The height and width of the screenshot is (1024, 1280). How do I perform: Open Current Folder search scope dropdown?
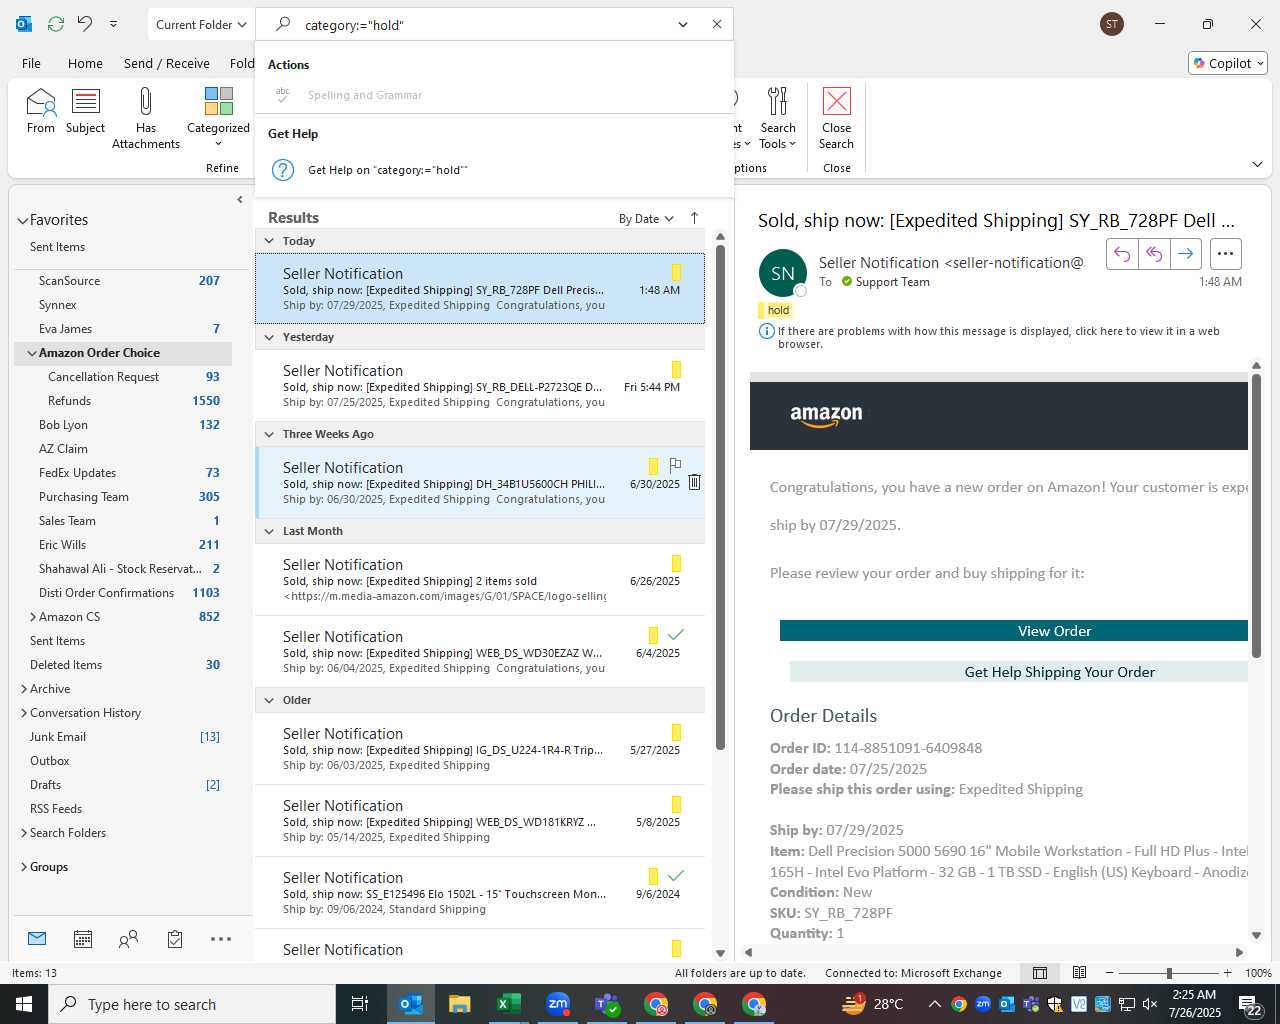(x=201, y=24)
